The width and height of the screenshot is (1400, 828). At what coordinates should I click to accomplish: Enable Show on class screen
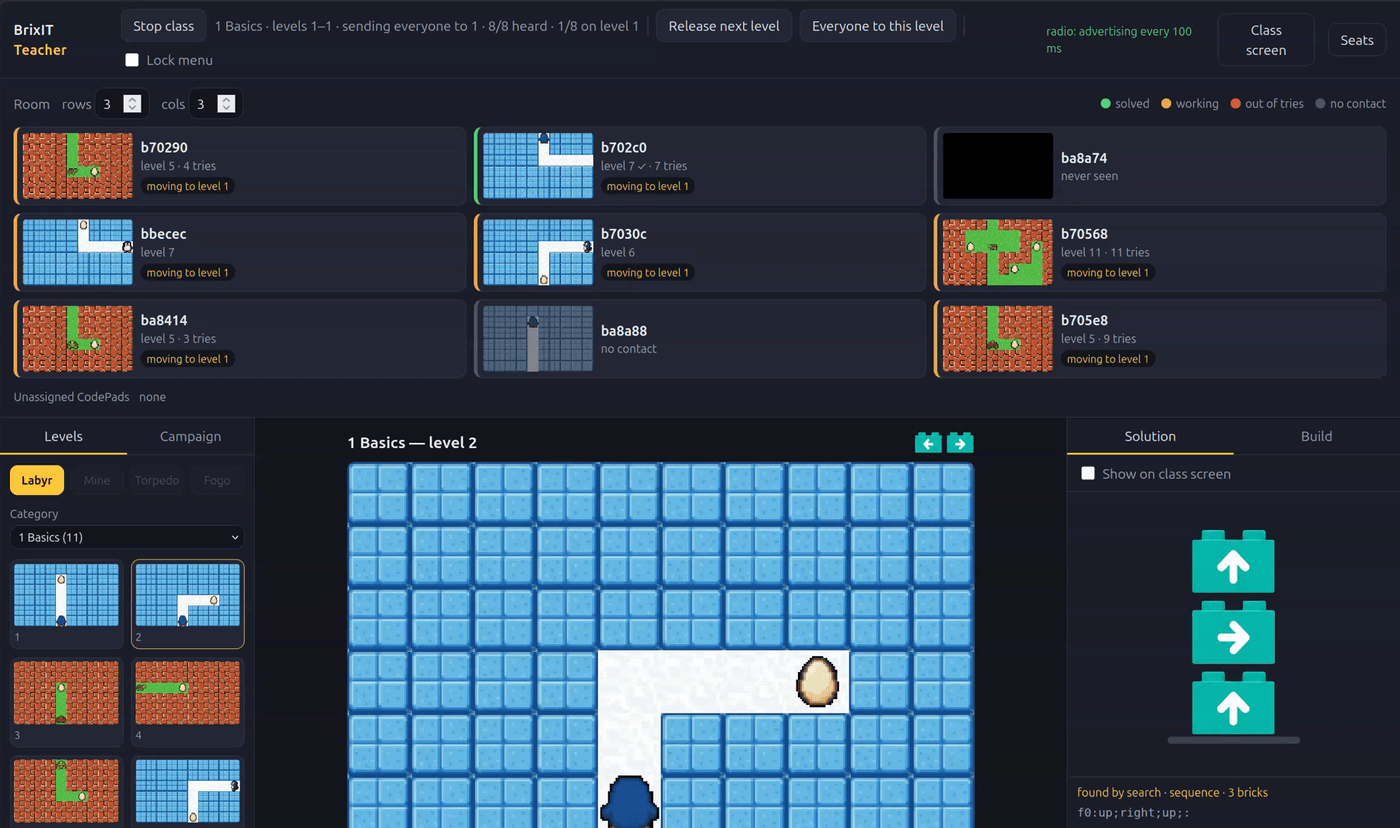coord(1088,474)
